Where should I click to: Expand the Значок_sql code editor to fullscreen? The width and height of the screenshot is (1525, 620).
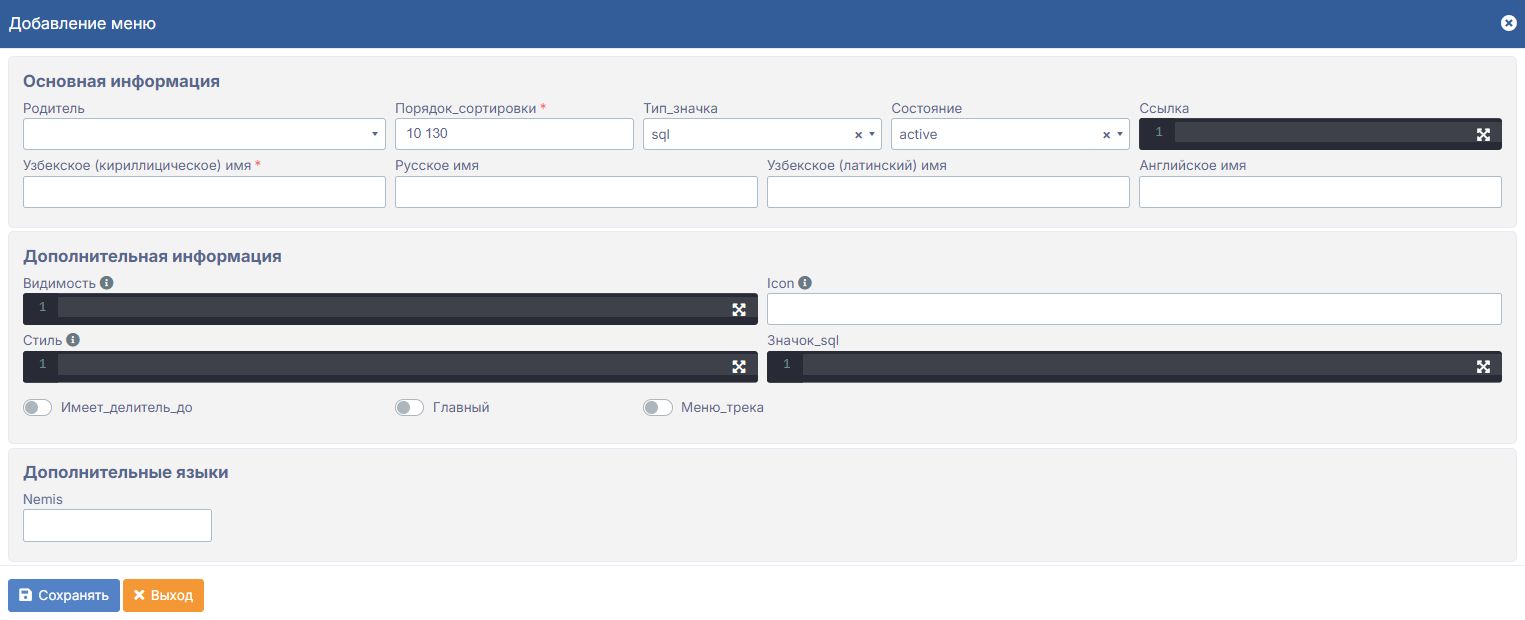pos(1483,366)
